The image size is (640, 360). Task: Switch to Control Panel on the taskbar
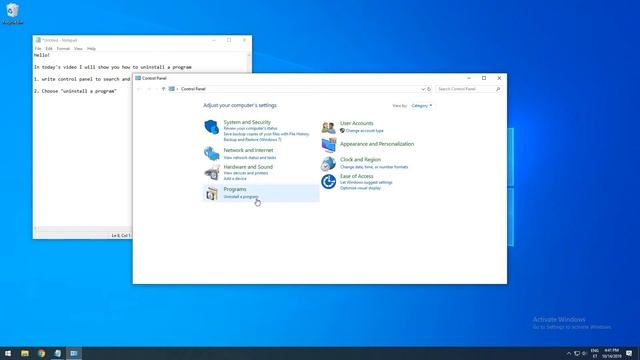point(74,353)
